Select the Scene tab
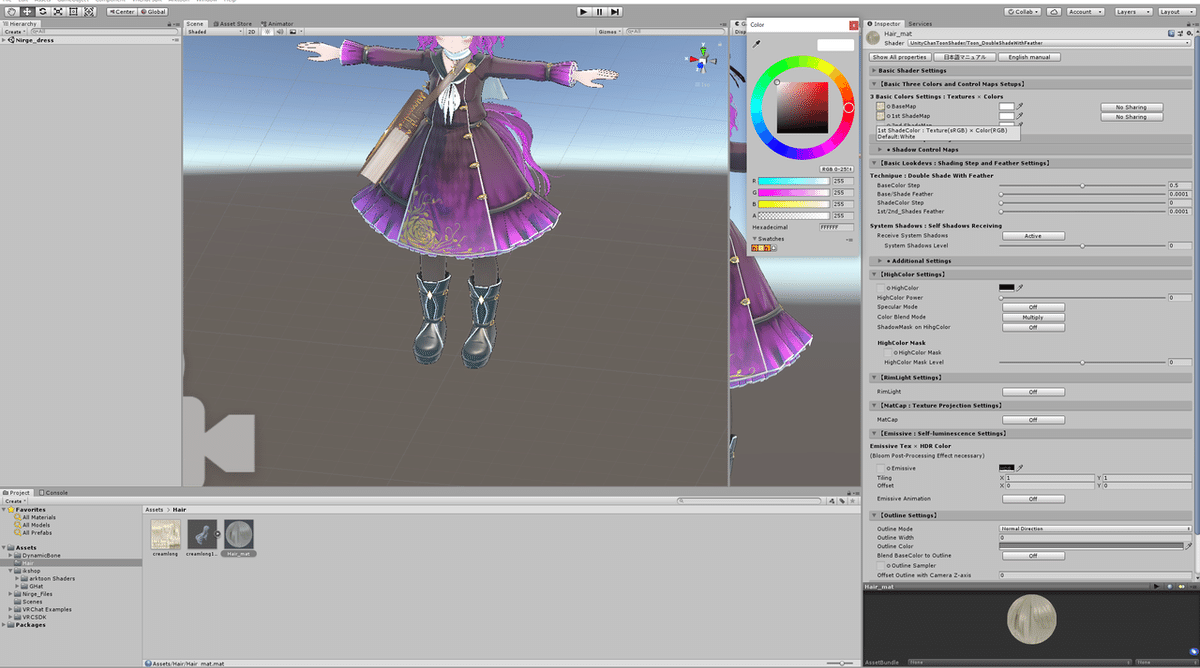 [194, 23]
